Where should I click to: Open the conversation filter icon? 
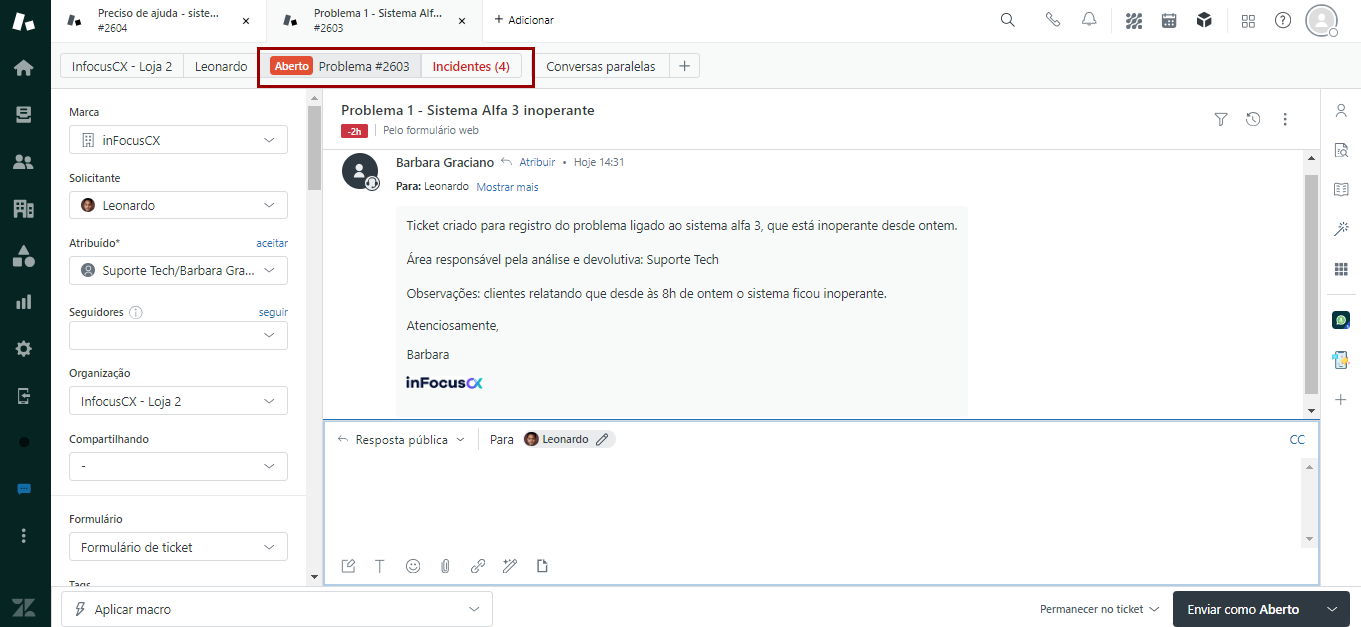(1220, 119)
